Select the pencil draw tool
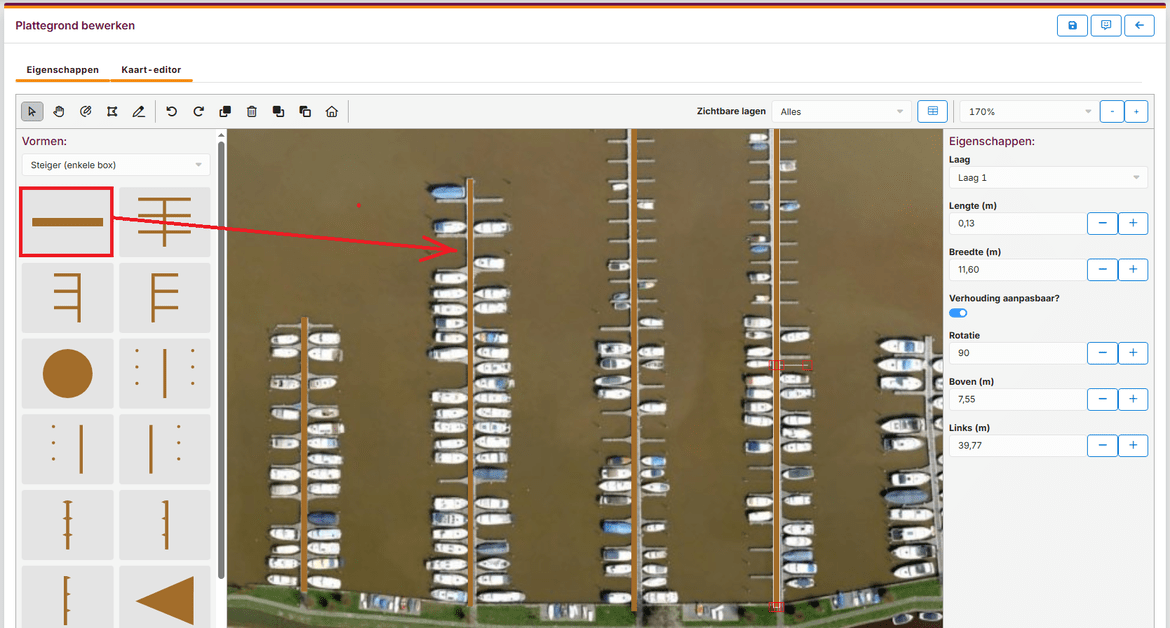The image size is (1170, 628). coord(139,112)
